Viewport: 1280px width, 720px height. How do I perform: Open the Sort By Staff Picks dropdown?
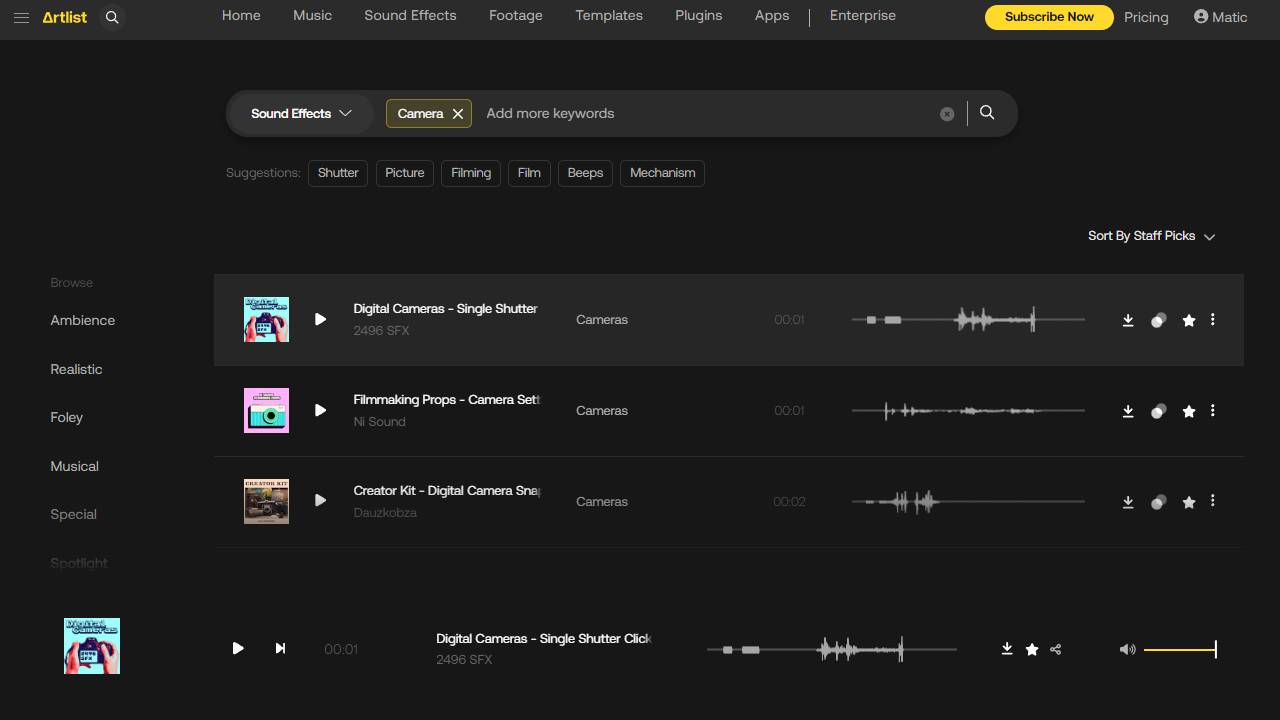click(x=1151, y=236)
